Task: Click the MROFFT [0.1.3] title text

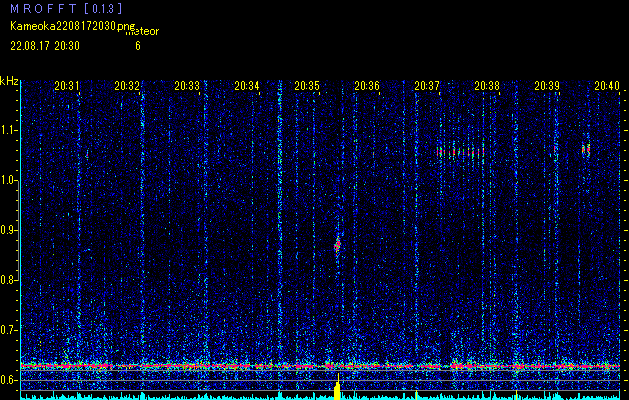Action: [66, 8]
